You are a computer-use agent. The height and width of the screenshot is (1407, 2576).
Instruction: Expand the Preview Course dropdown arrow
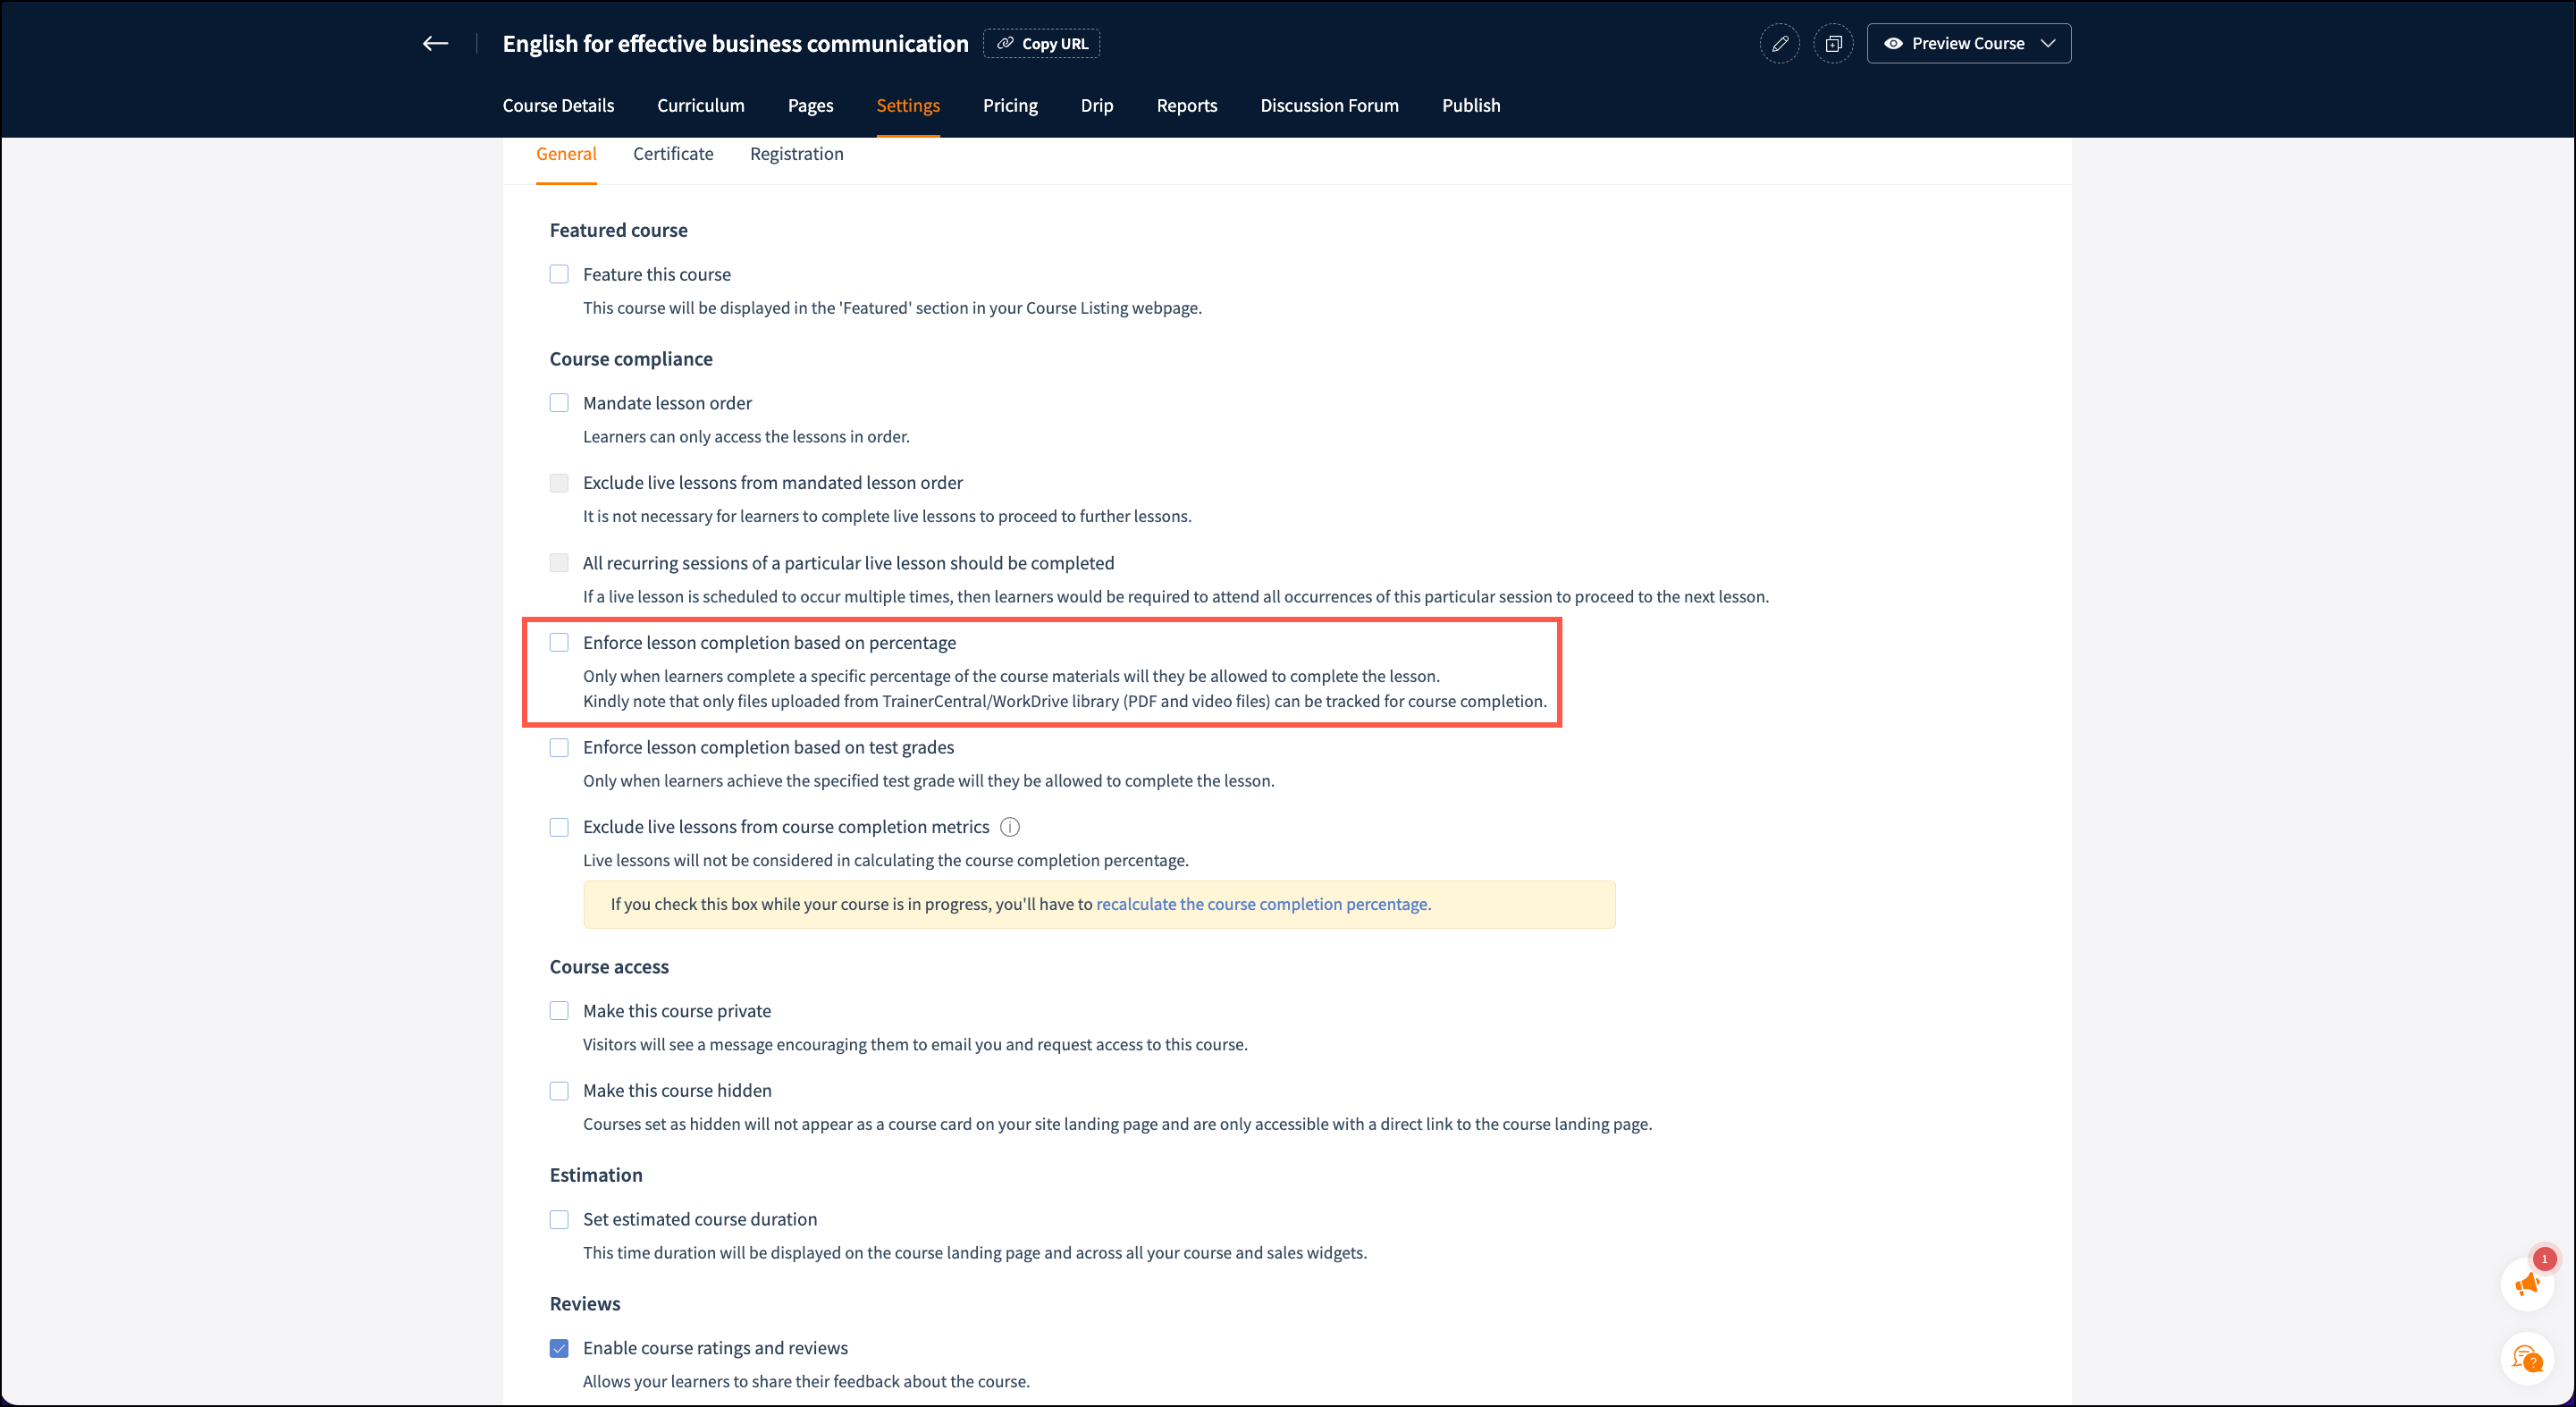[2048, 43]
